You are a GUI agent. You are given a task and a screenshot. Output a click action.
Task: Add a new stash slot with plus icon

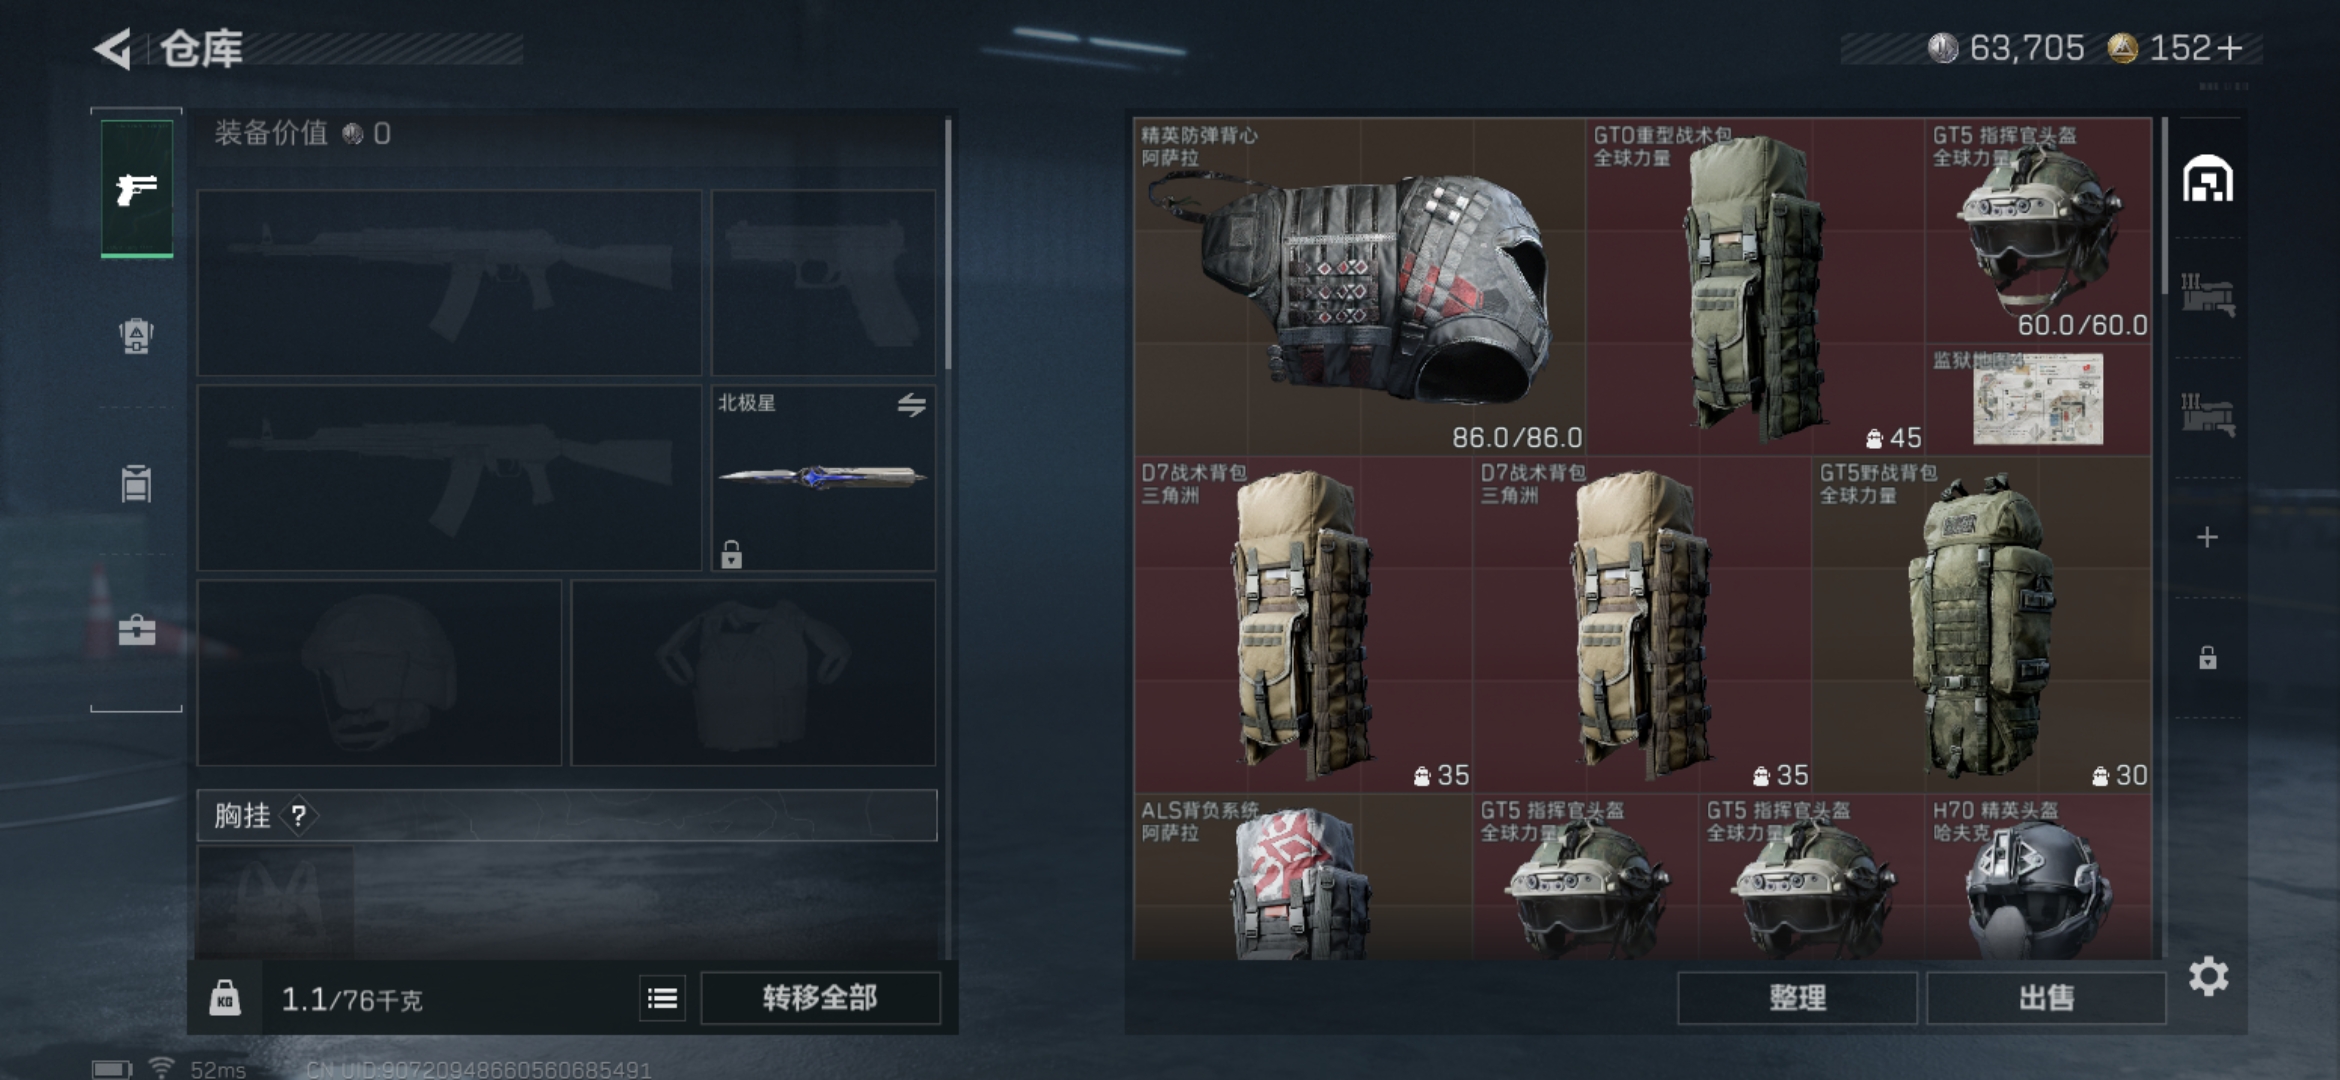click(2208, 537)
